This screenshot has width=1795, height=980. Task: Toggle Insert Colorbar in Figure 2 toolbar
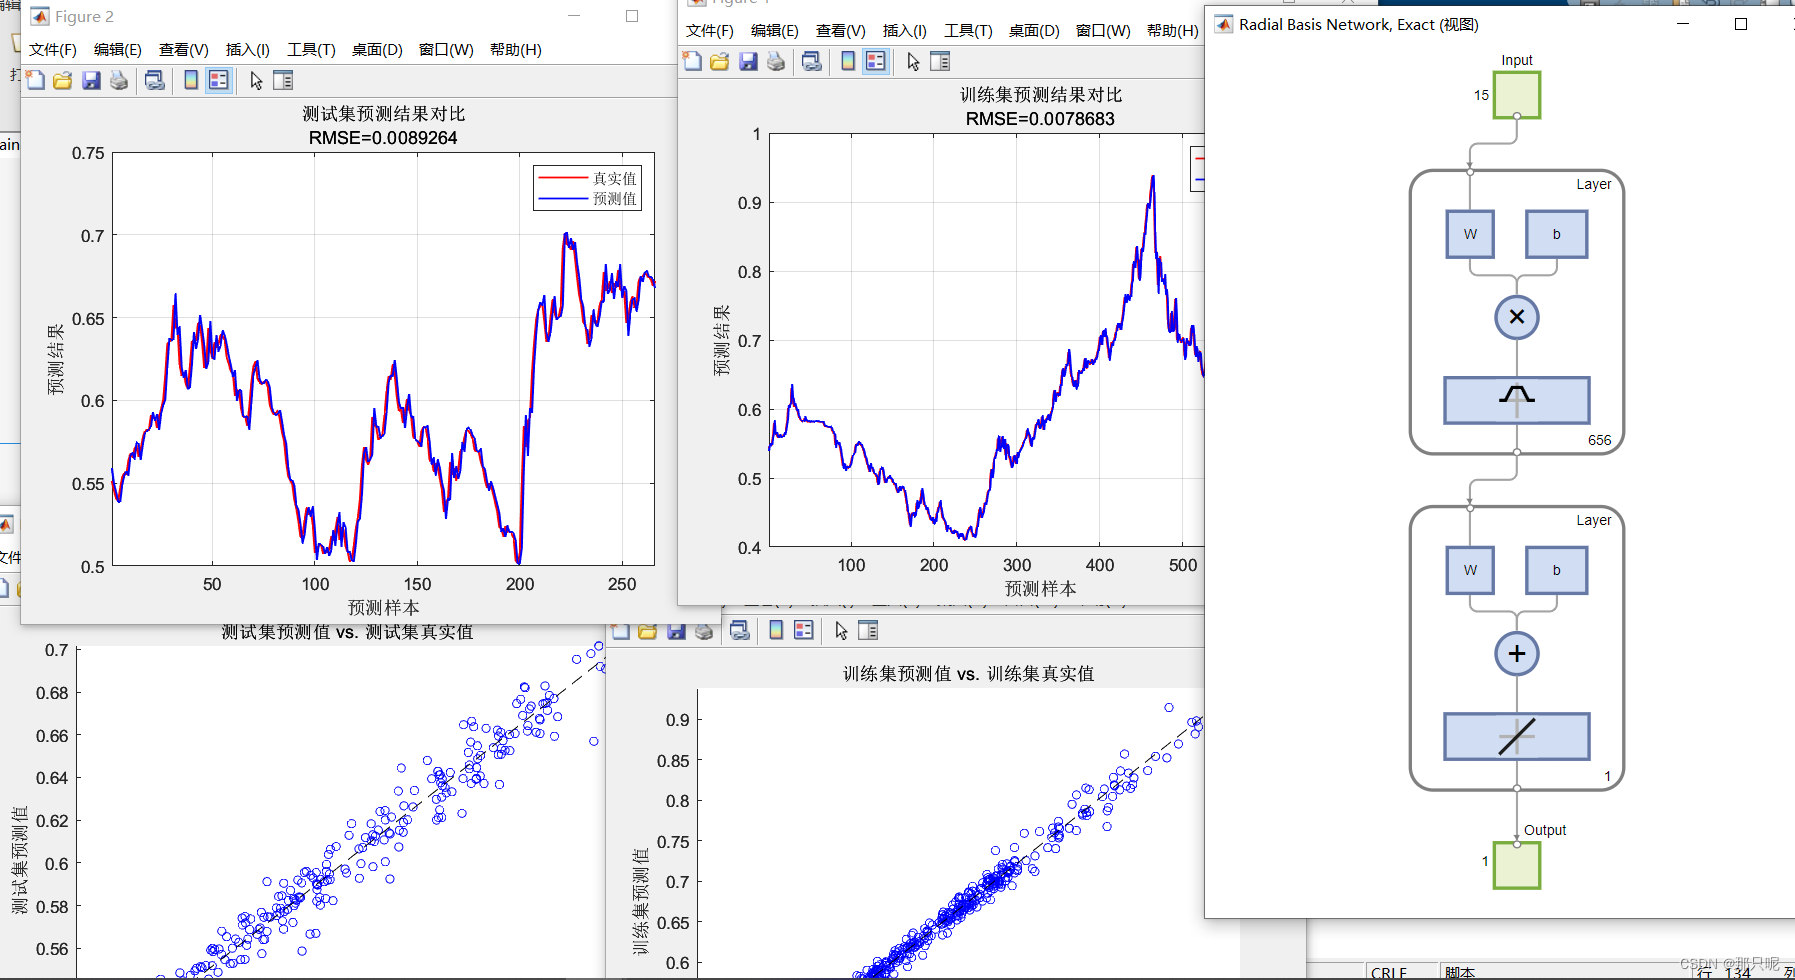[191, 81]
